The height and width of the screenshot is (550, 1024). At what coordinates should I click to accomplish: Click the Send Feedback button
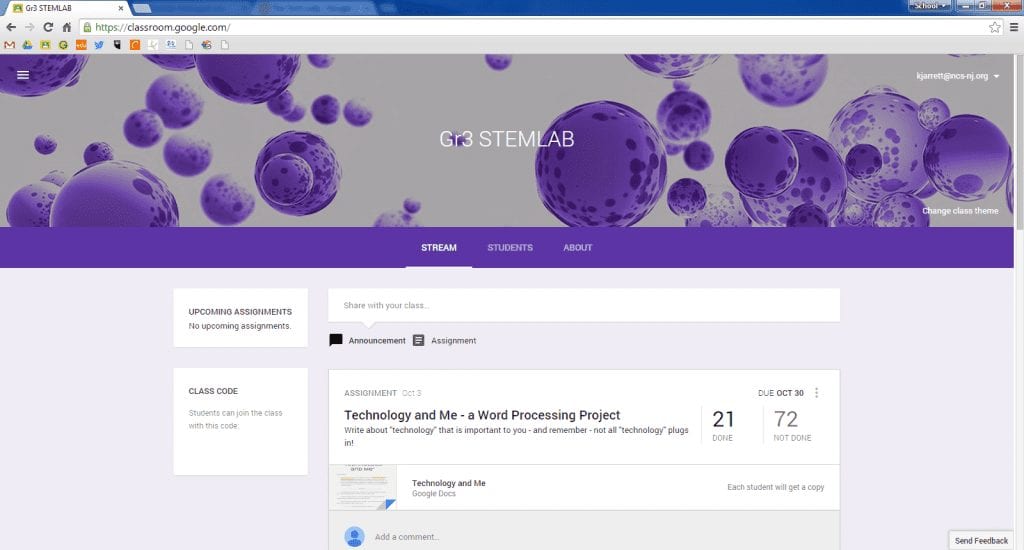[981, 541]
